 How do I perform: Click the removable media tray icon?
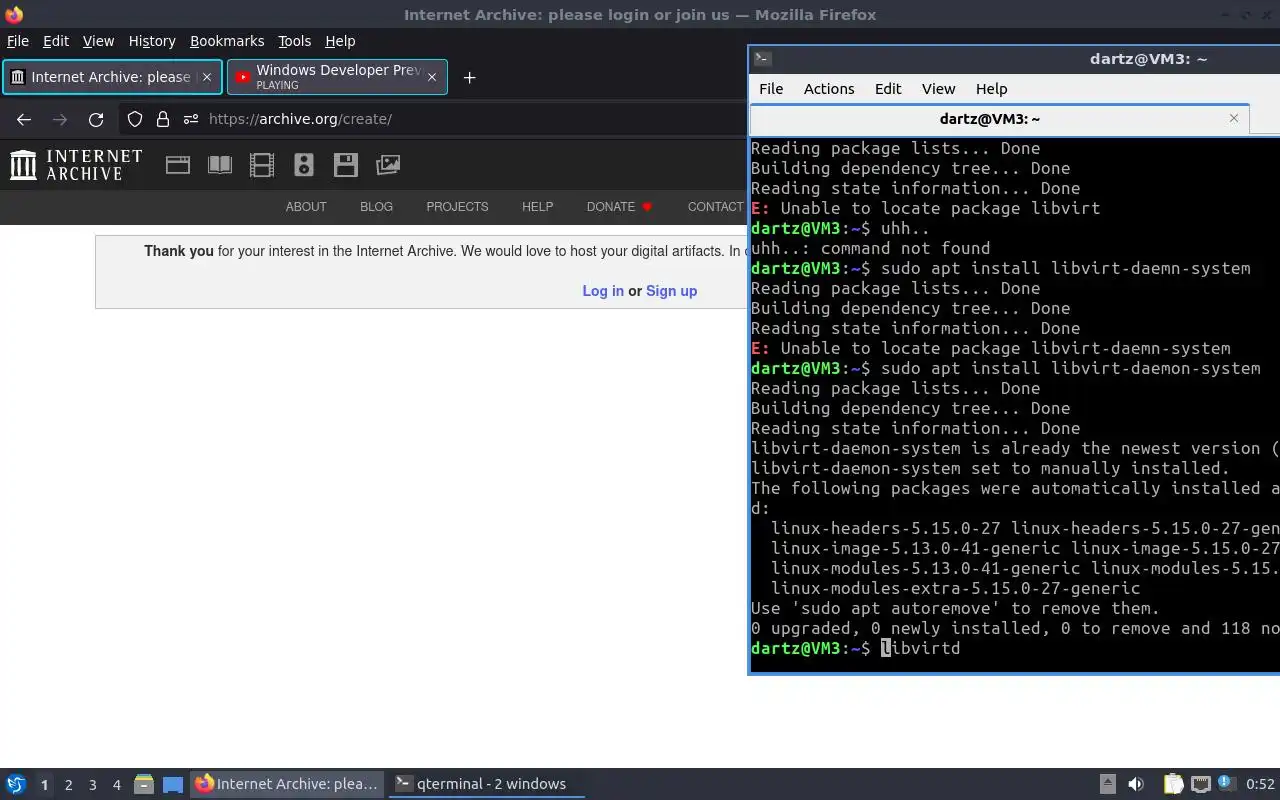1107,784
